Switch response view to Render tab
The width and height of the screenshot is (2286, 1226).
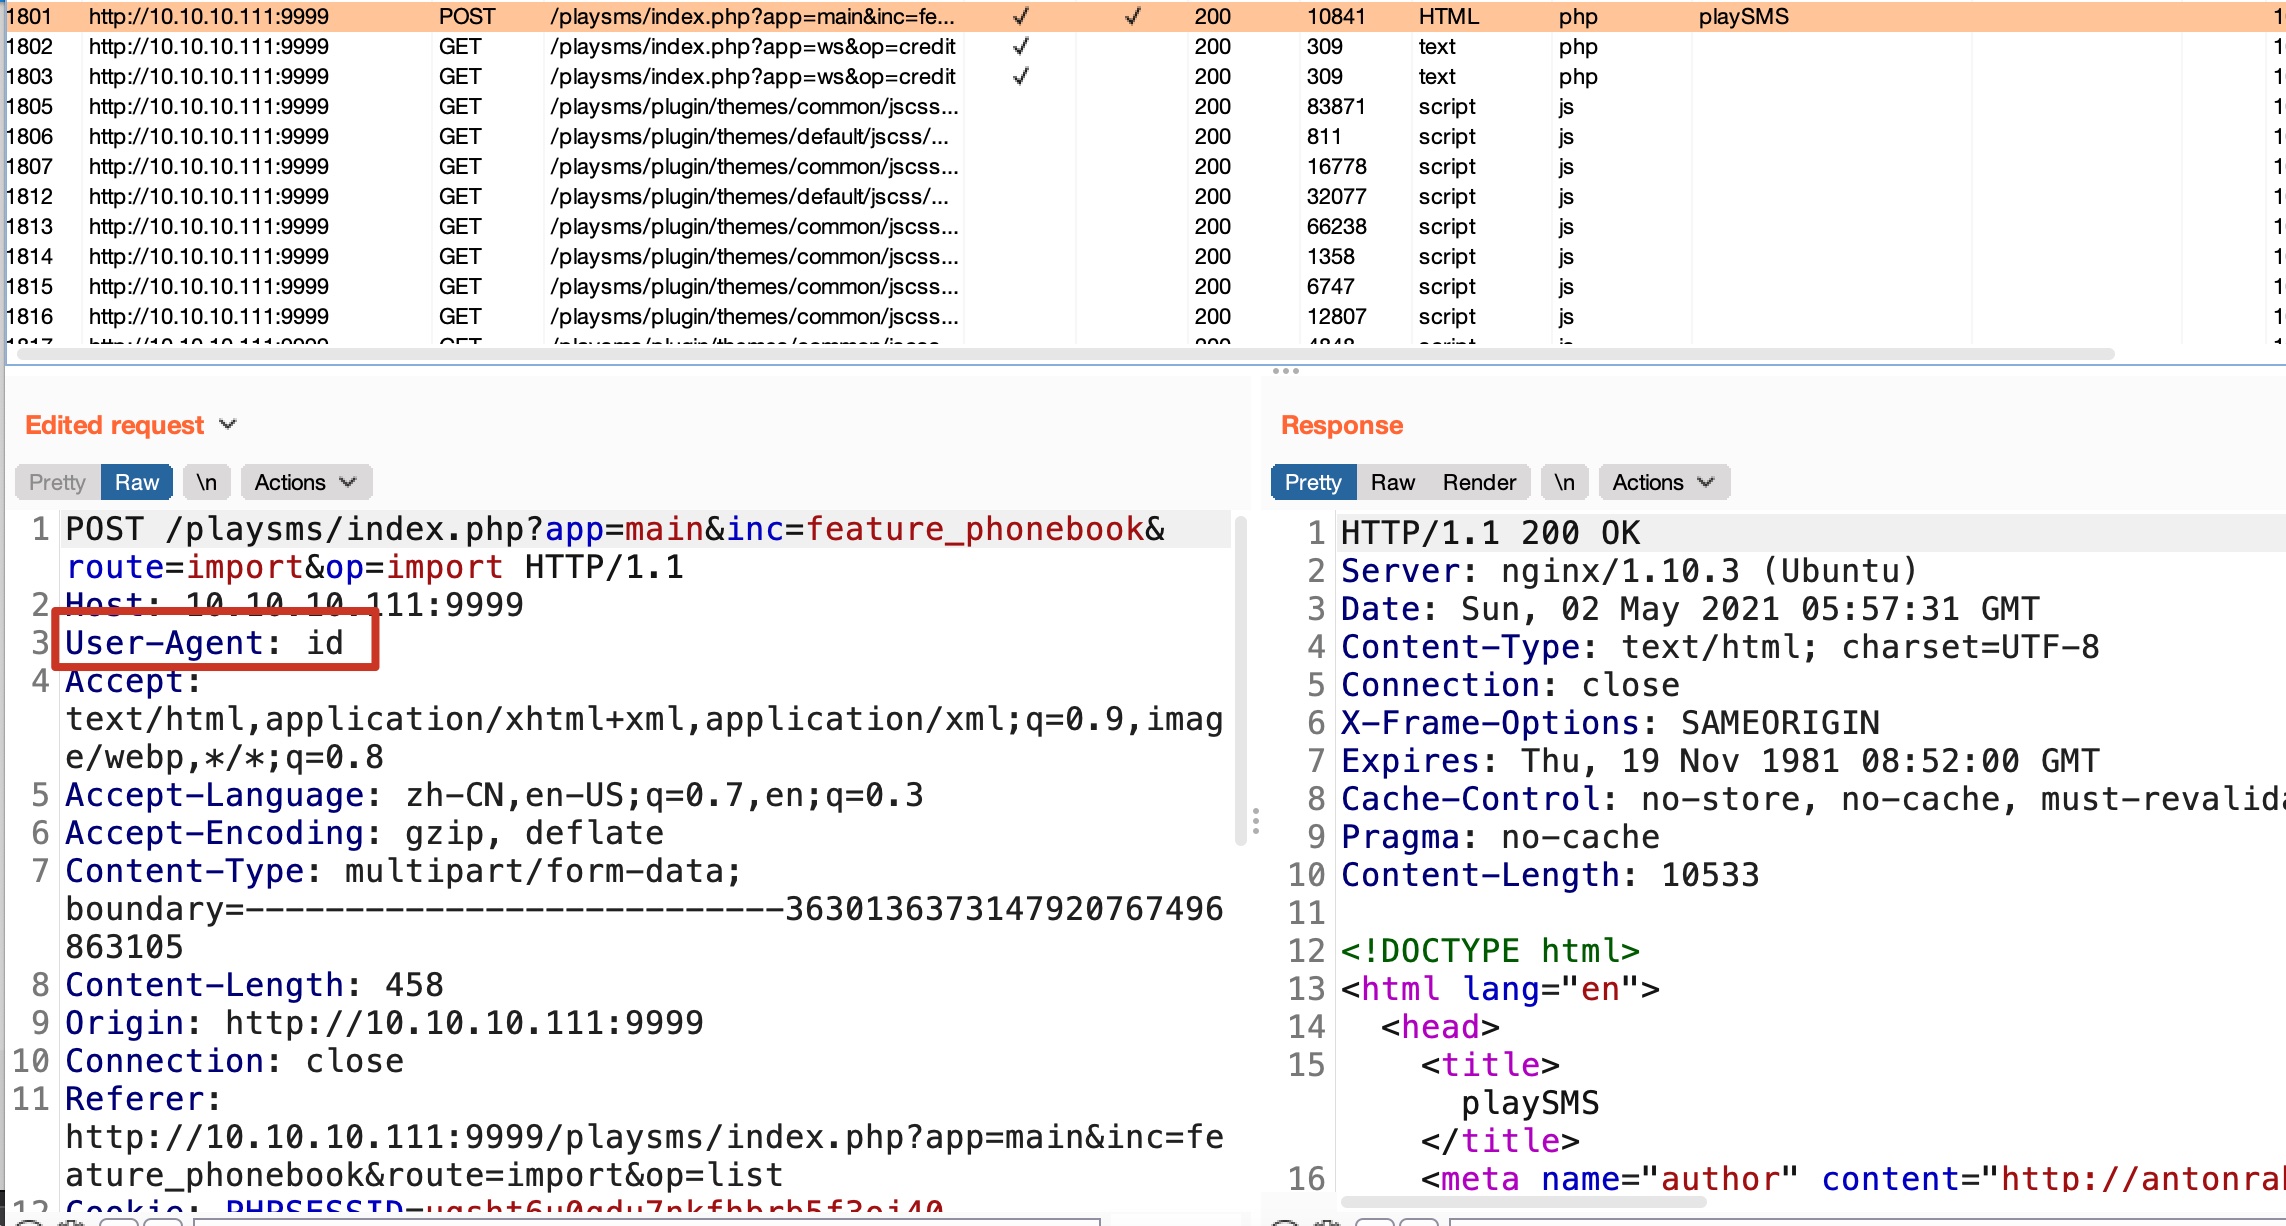point(1479,482)
